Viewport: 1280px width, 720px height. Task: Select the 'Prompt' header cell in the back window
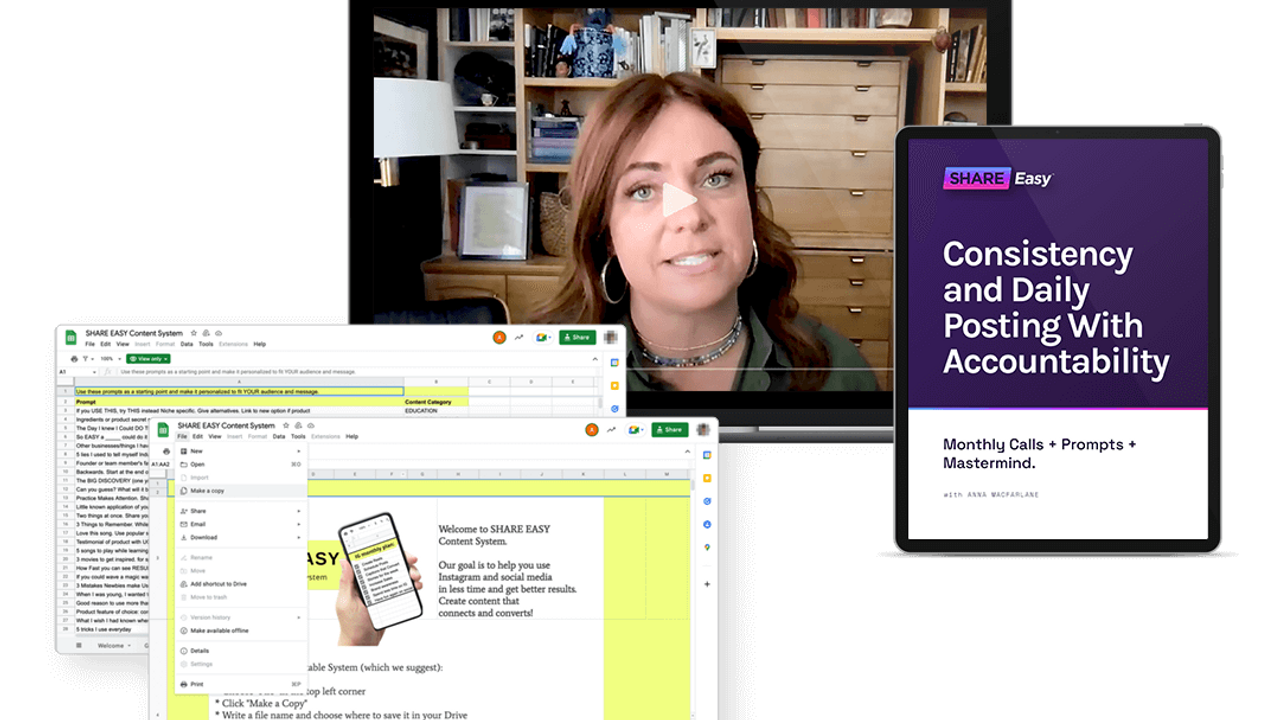(x=239, y=402)
